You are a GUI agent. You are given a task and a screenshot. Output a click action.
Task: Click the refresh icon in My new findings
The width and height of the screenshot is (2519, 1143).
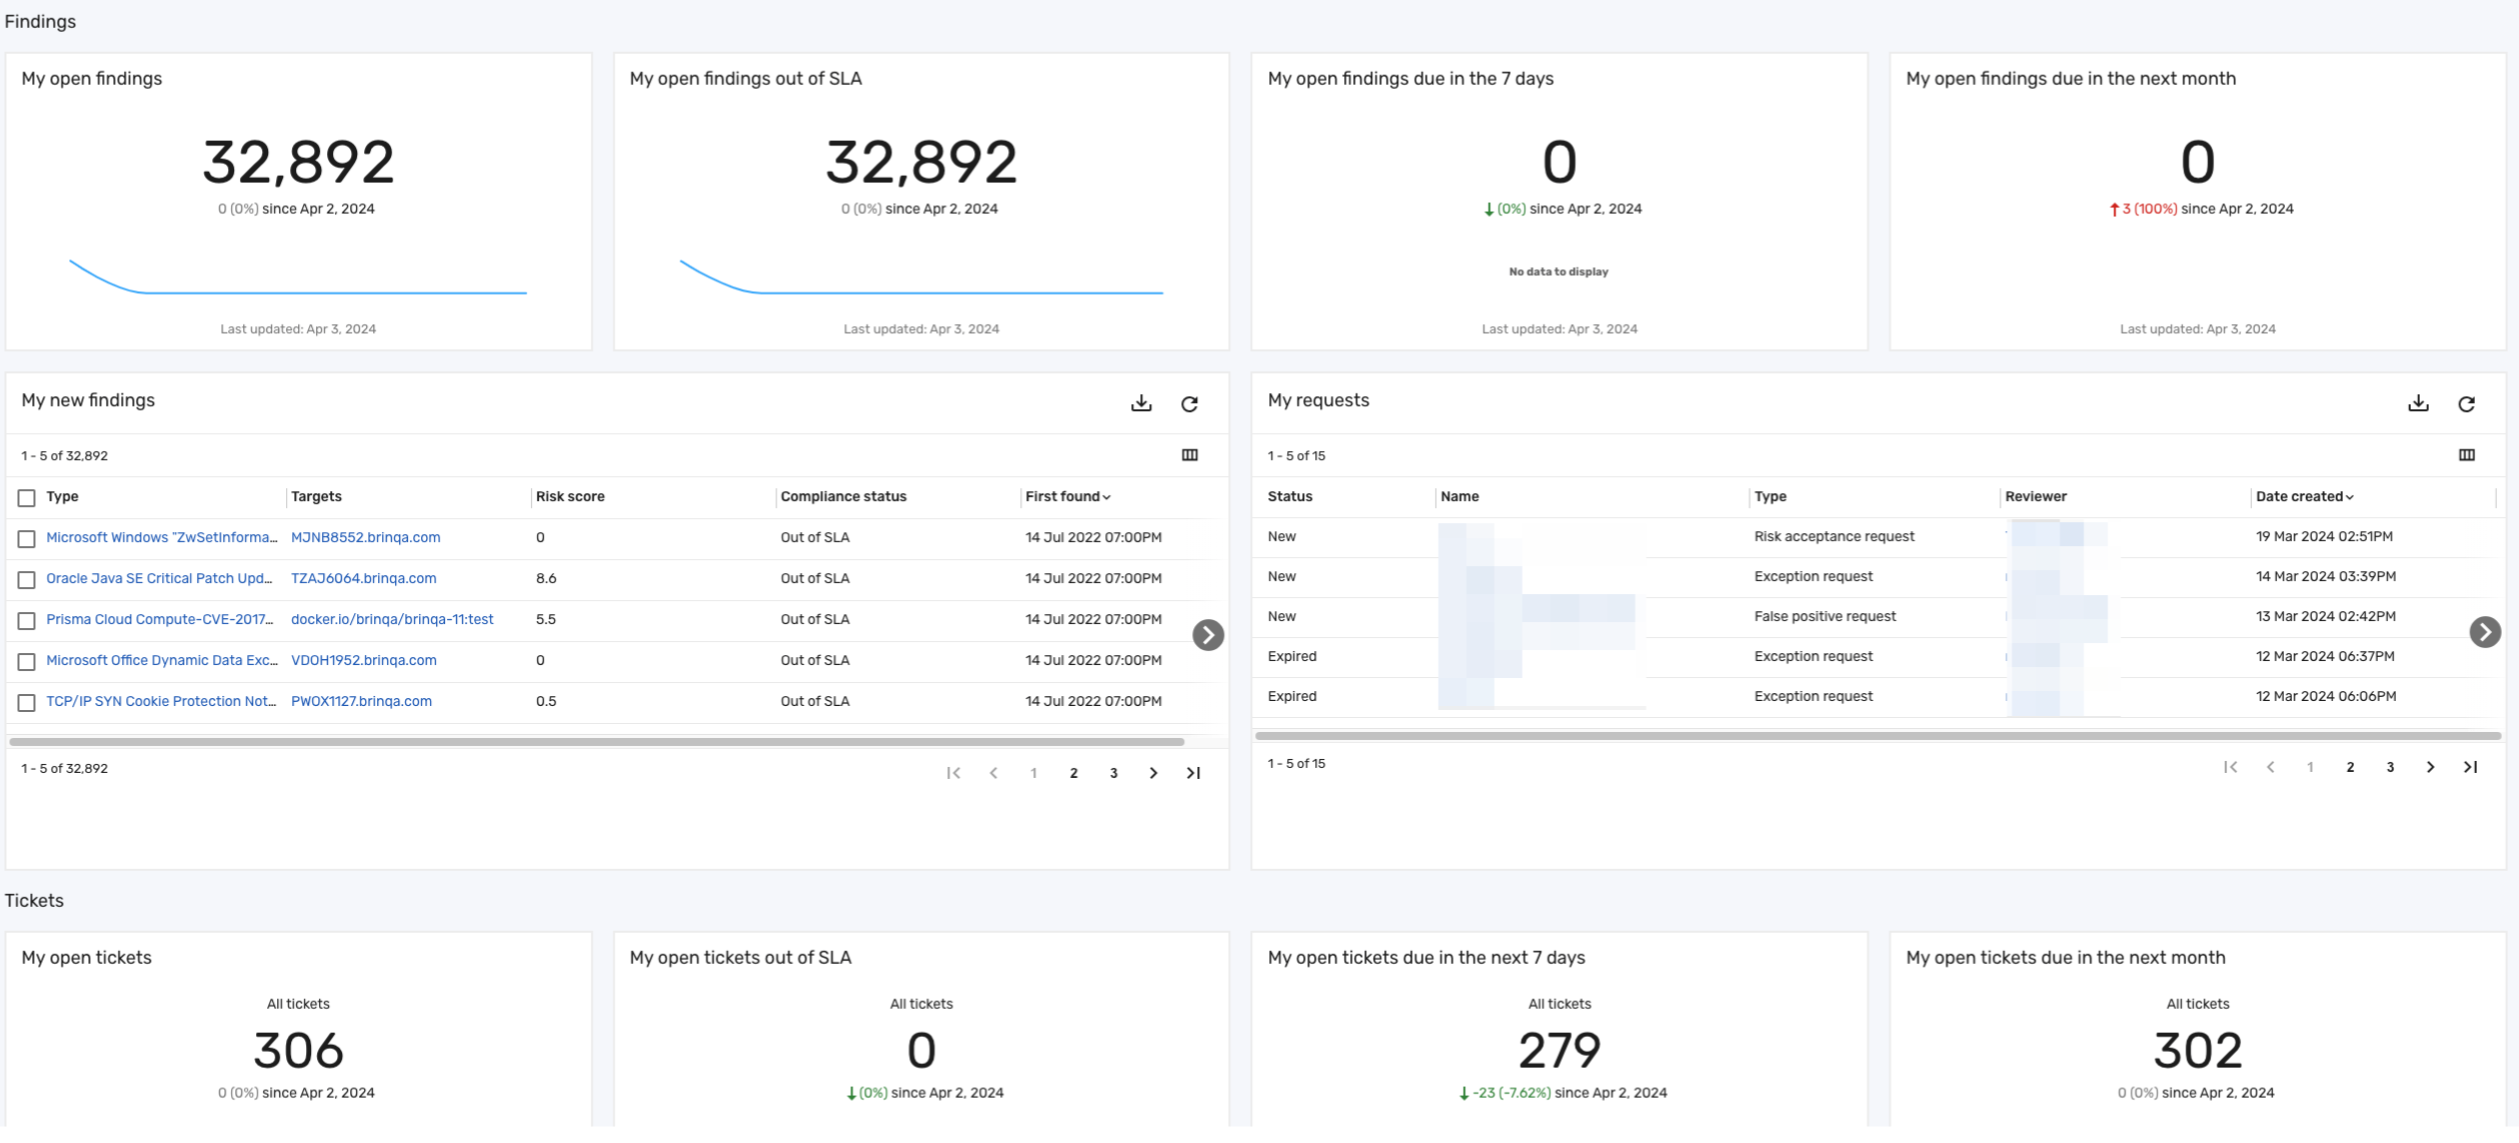point(1189,402)
